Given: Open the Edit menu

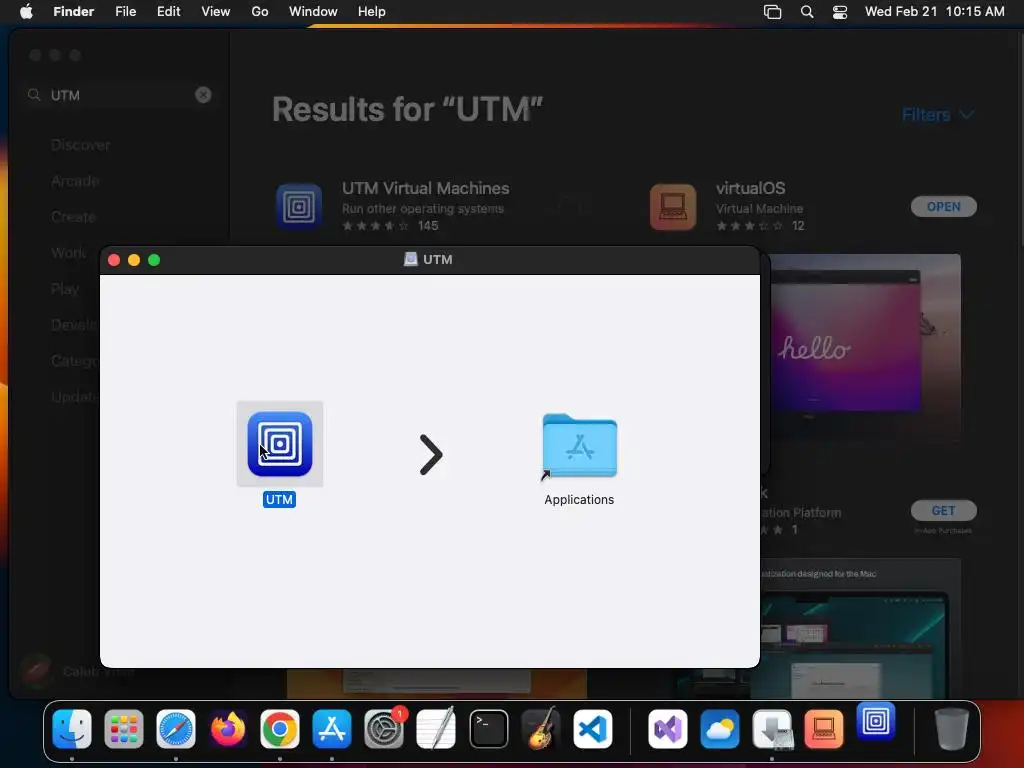Looking at the screenshot, I should pyautogui.click(x=168, y=12).
